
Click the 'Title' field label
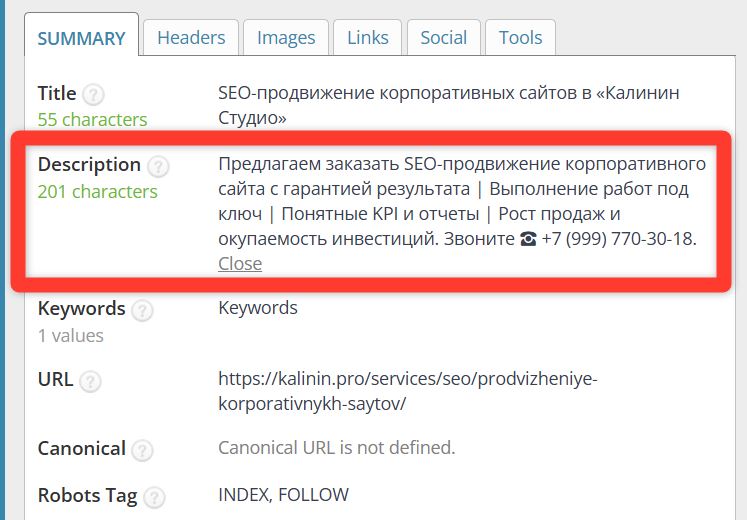(x=57, y=93)
